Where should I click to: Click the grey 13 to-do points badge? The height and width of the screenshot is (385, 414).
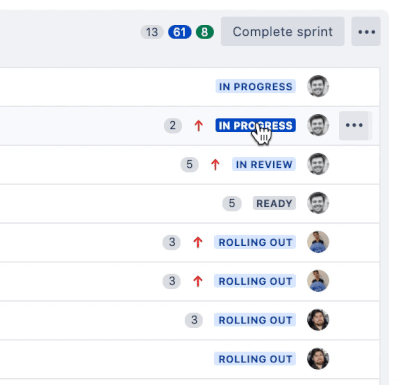[x=152, y=32]
